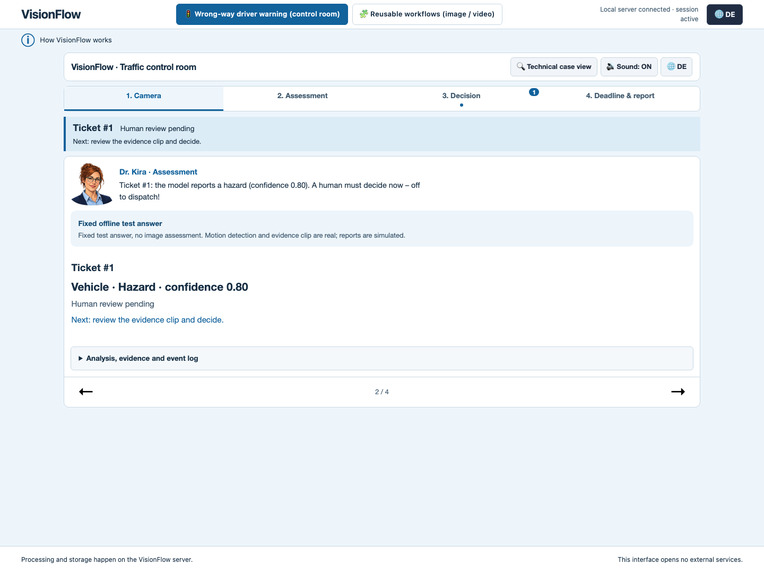
Task: Click the info icon beside How VisionFlow works
Action: tap(28, 40)
